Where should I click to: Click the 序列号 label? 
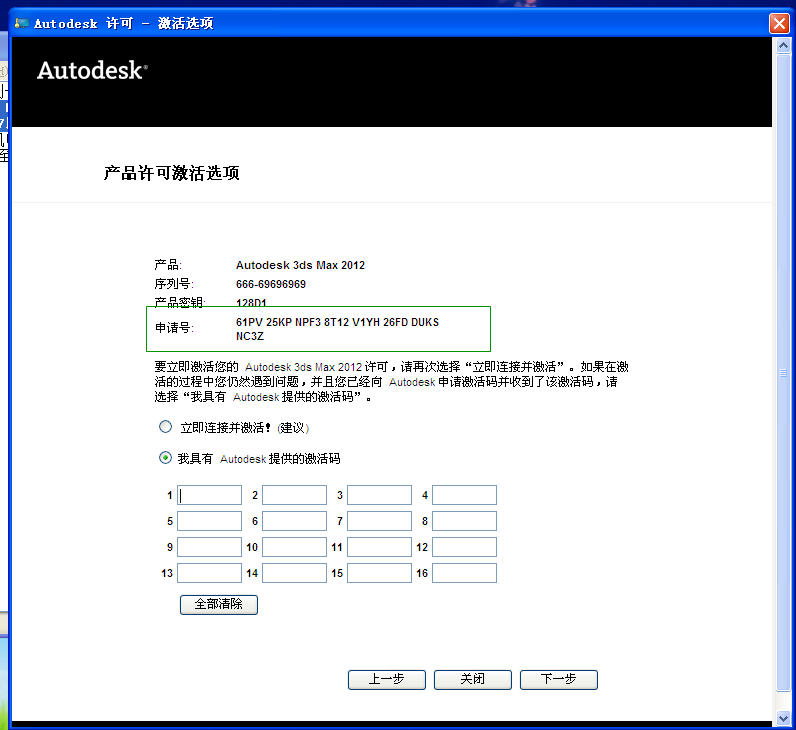point(174,284)
